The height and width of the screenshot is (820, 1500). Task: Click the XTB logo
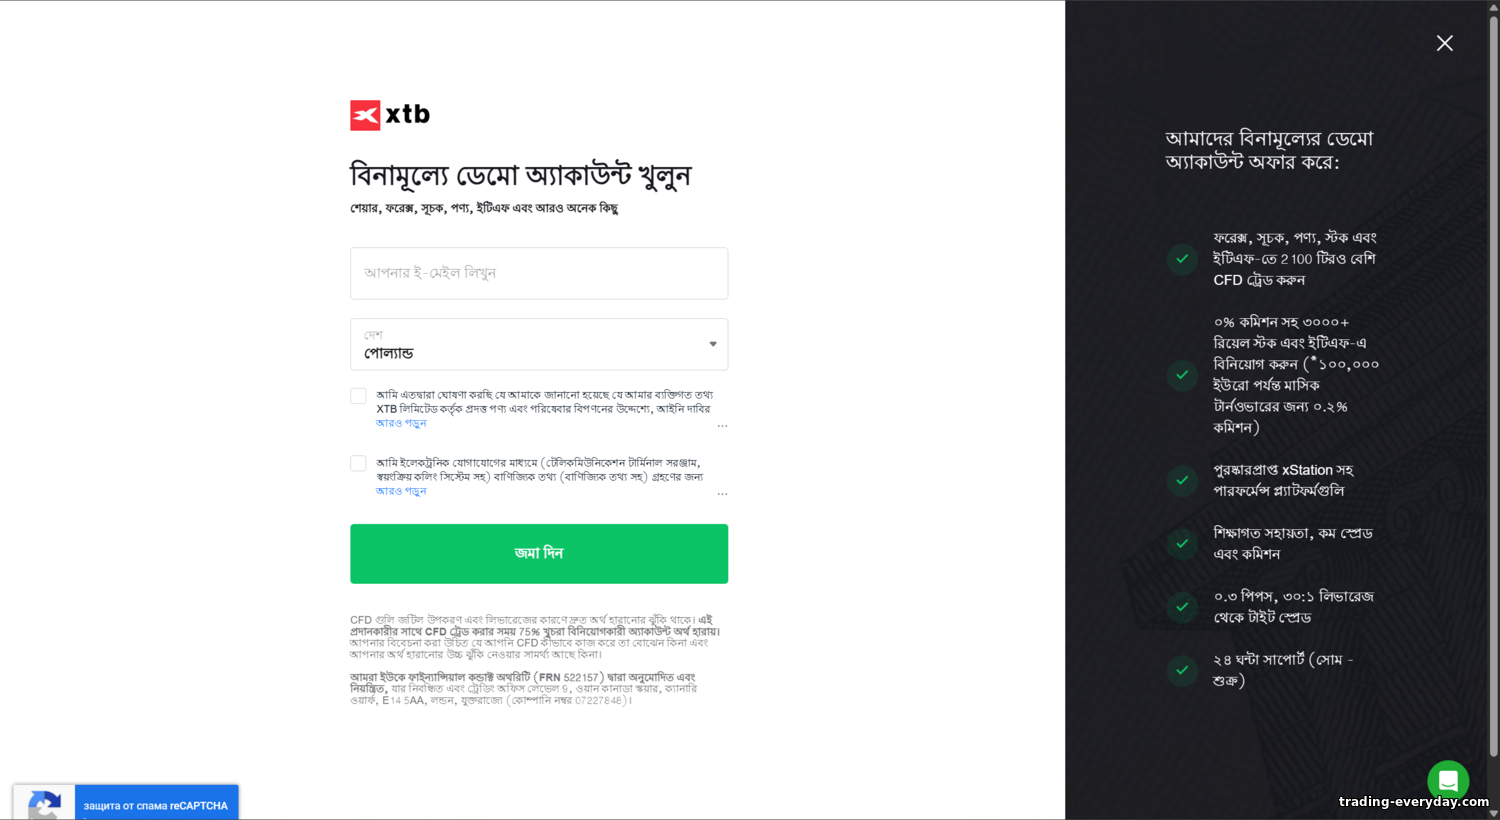(x=390, y=115)
